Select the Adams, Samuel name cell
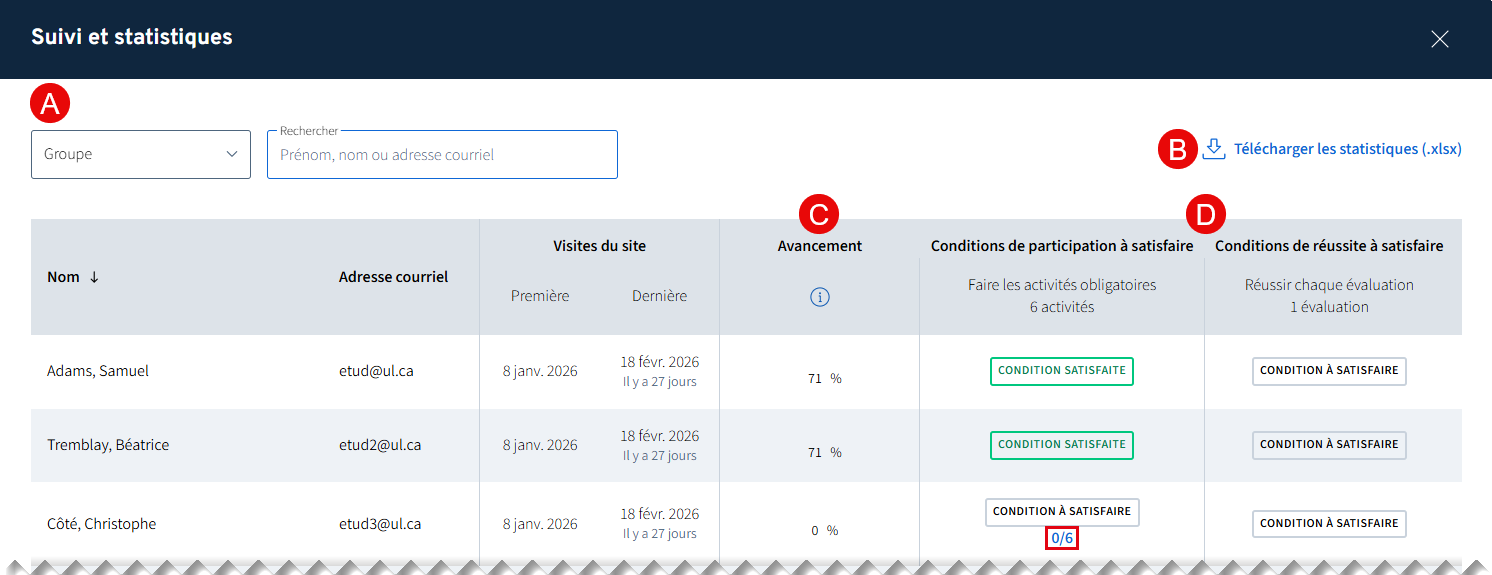The height and width of the screenshot is (575, 1492). coord(98,371)
